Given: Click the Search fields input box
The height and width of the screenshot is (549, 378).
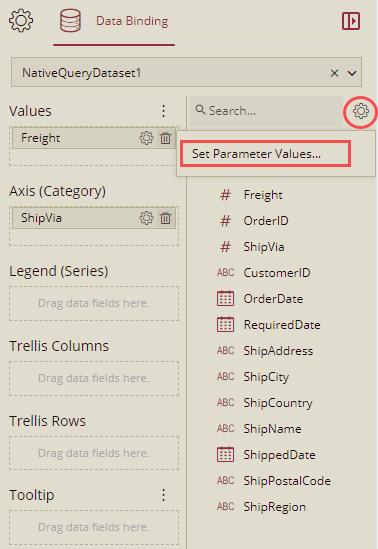Looking at the screenshot, I should tap(266, 111).
